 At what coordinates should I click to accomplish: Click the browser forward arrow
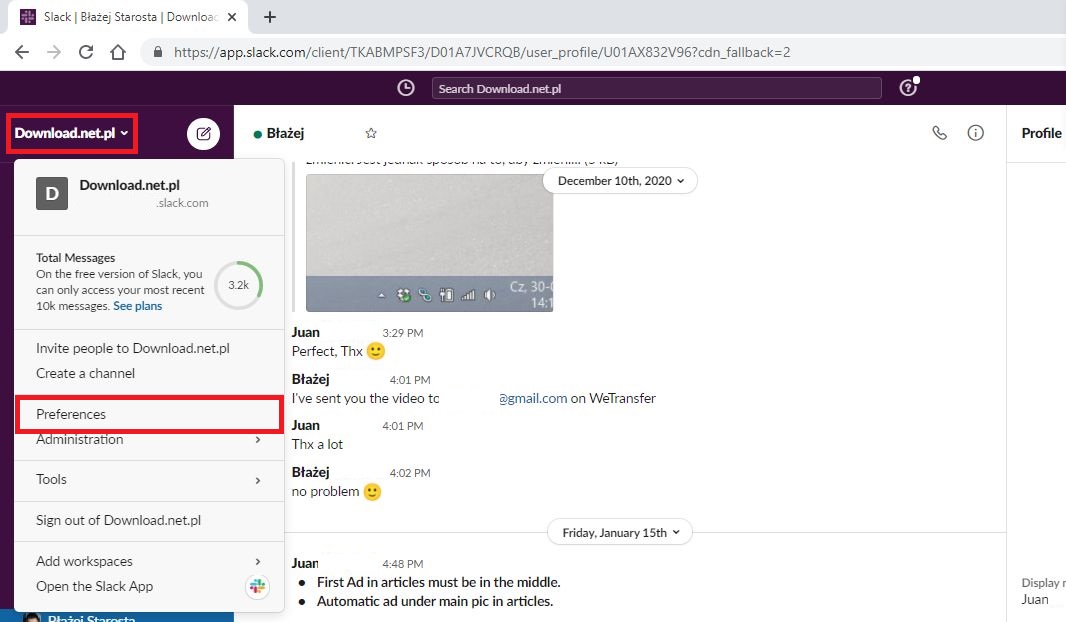pos(54,52)
